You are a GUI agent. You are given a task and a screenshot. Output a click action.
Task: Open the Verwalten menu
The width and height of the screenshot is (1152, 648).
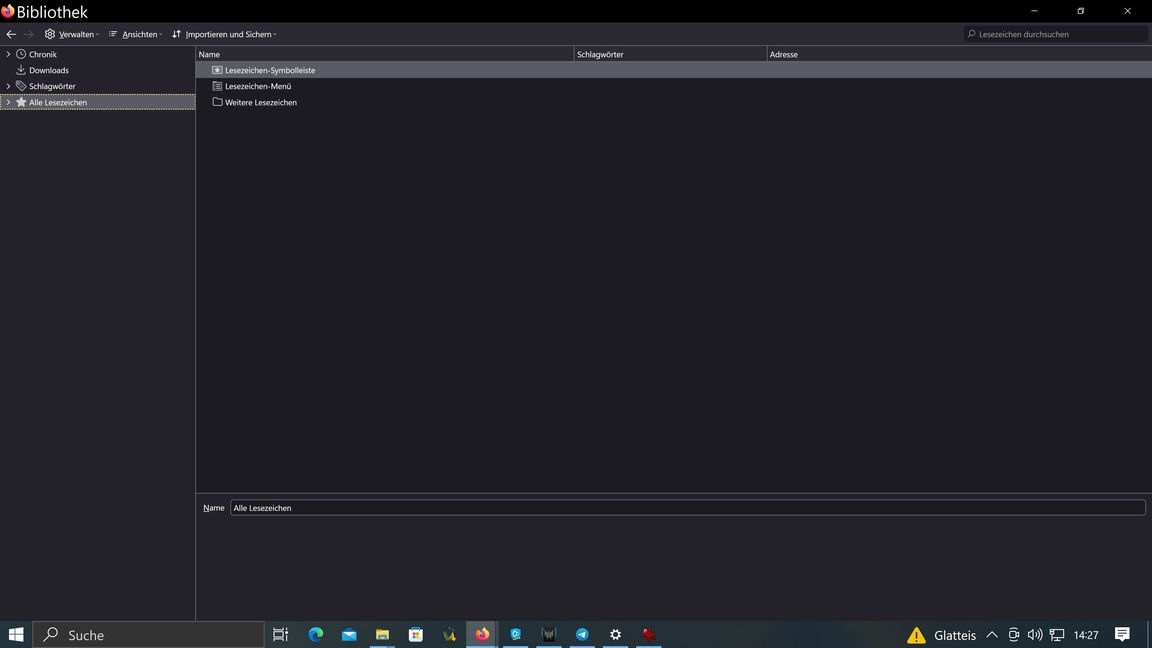72,34
